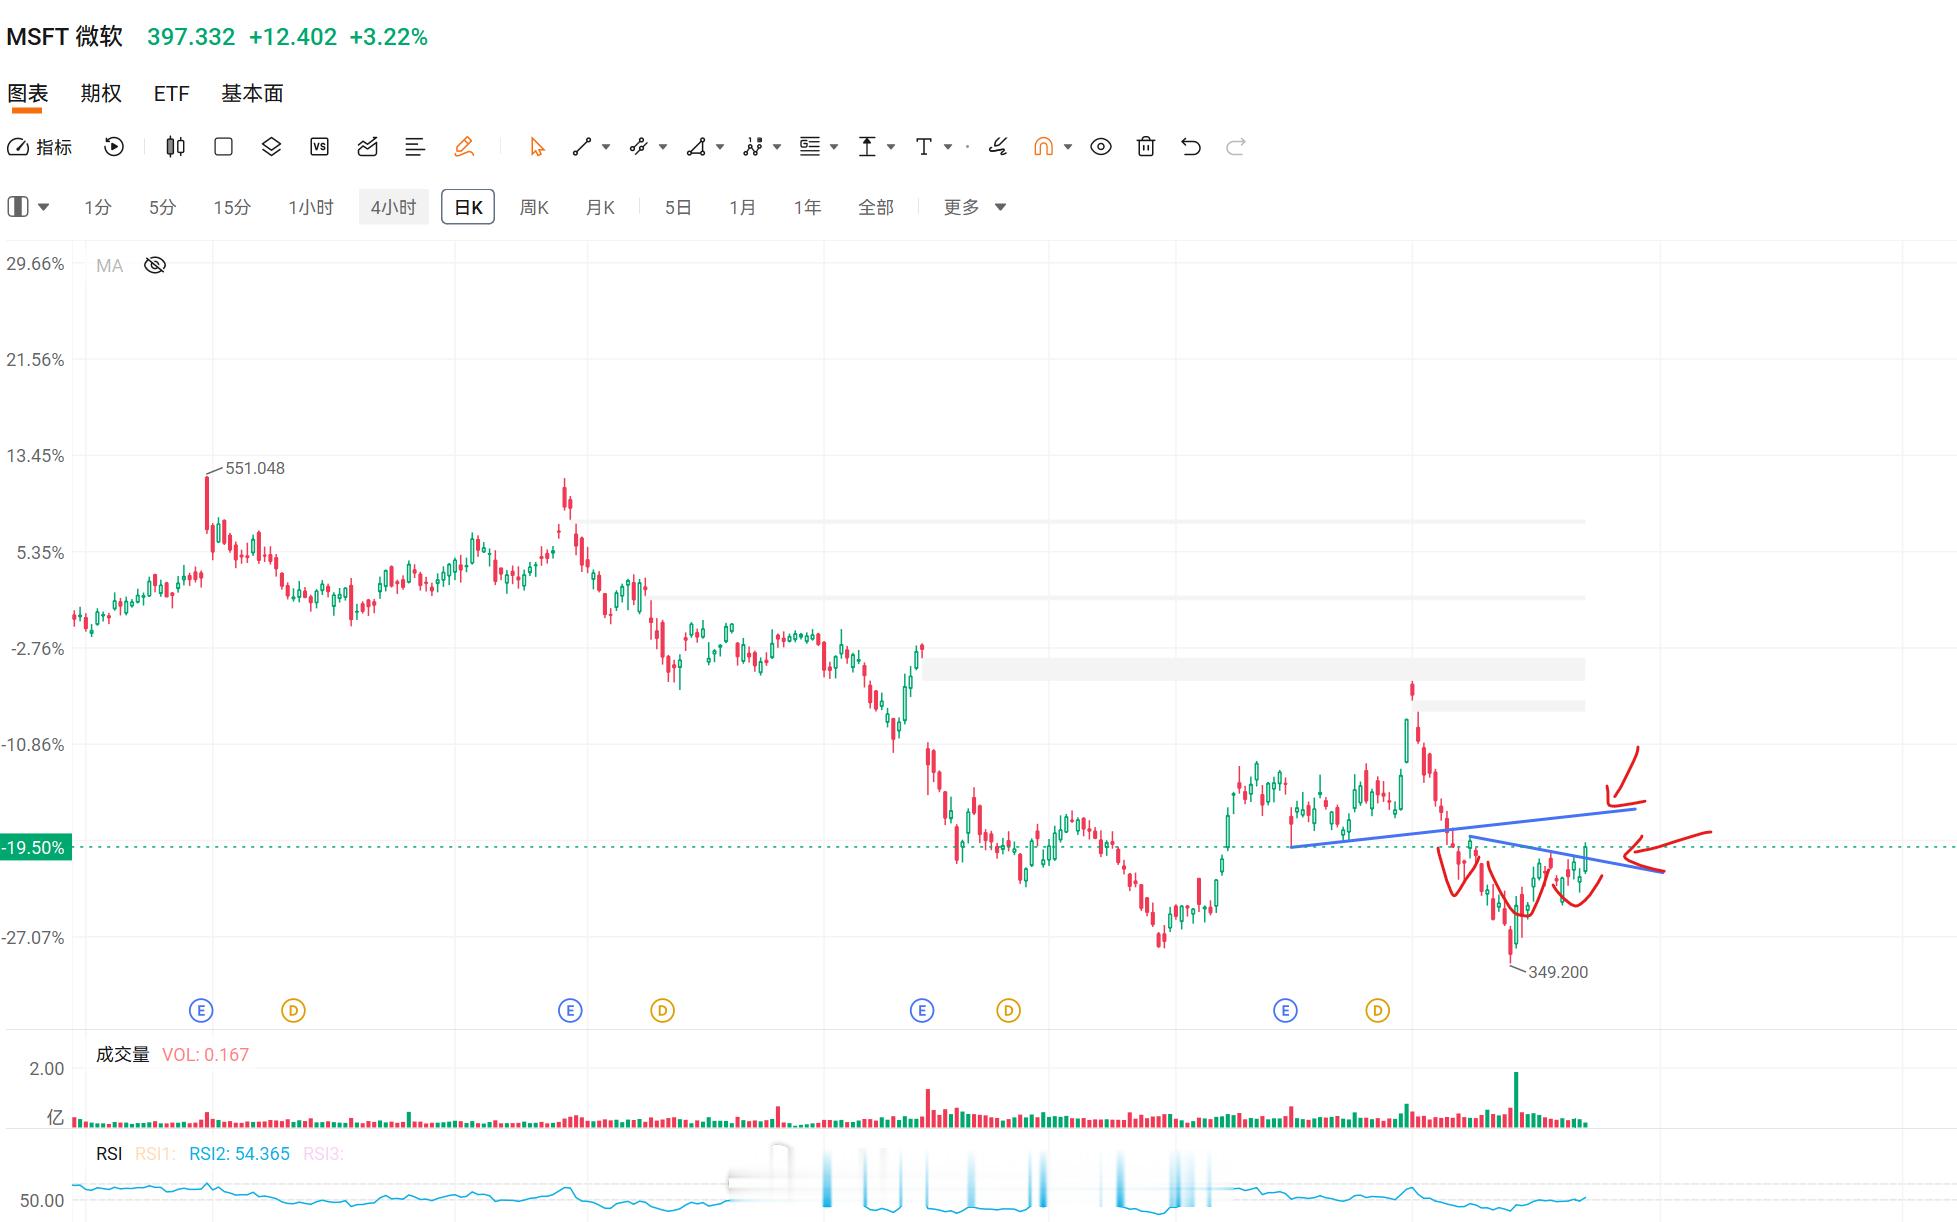1957x1222 pixels.
Task: Open the 指标 indicators panel
Action: point(40,147)
